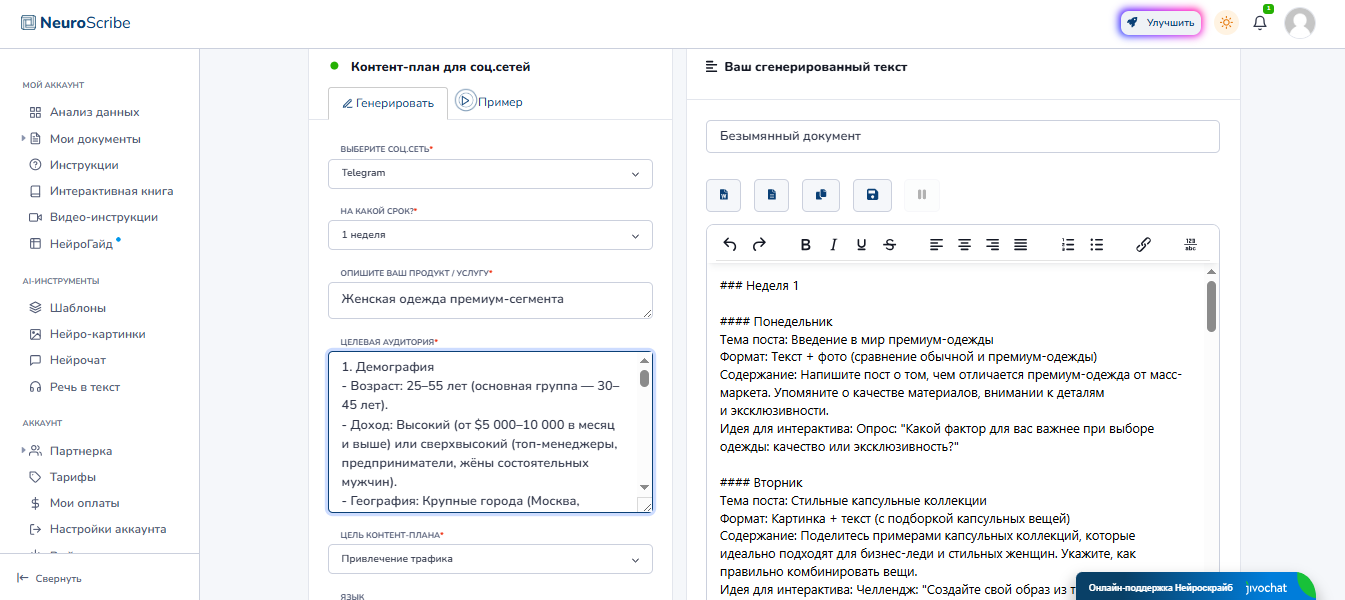Insert a hyperlink
1345x600 pixels.
click(1143, 244)
